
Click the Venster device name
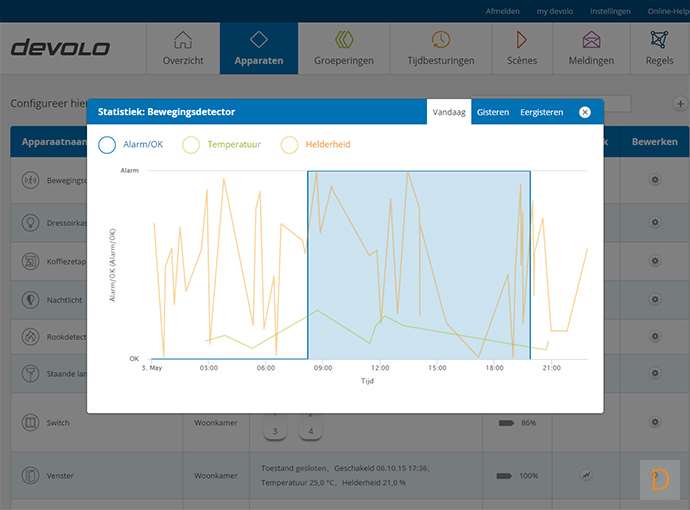[60, 476]
